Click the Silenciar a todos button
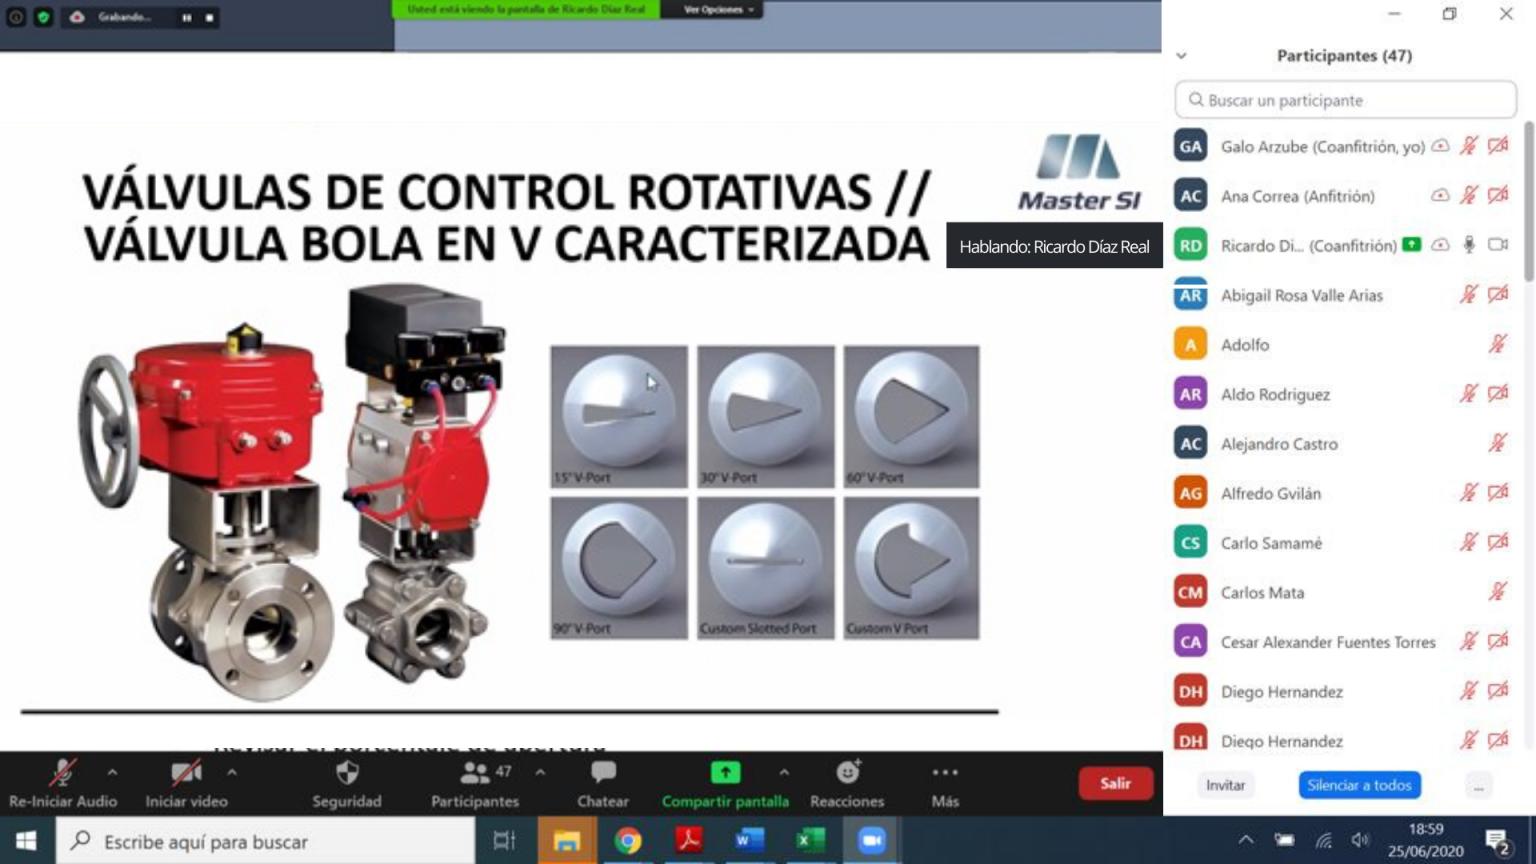 coord(1359,785)
